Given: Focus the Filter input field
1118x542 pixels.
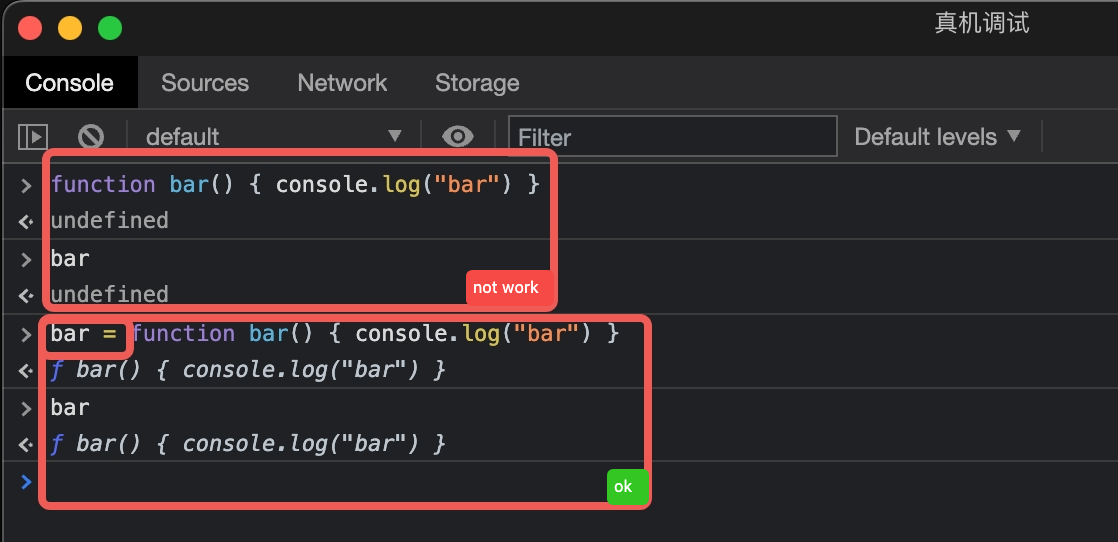Looking at the screenshot, I should pos(672,136).
